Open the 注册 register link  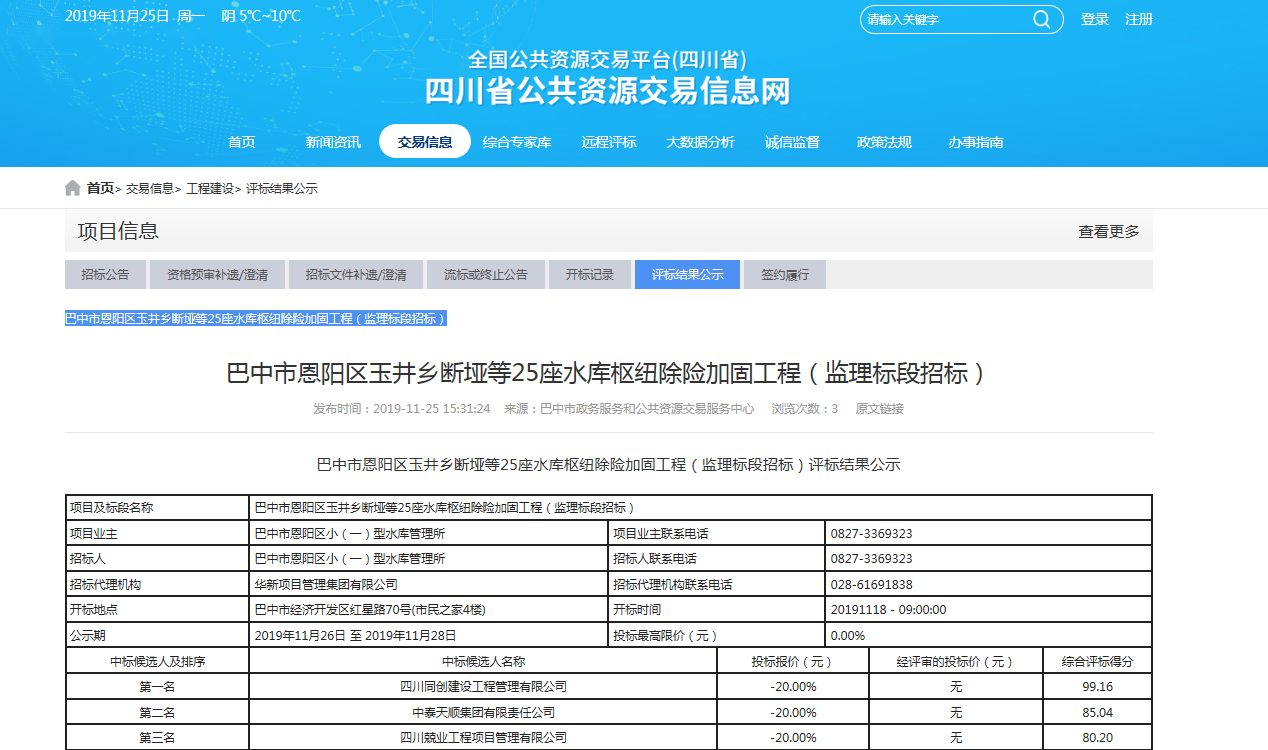pos(1139,20)
